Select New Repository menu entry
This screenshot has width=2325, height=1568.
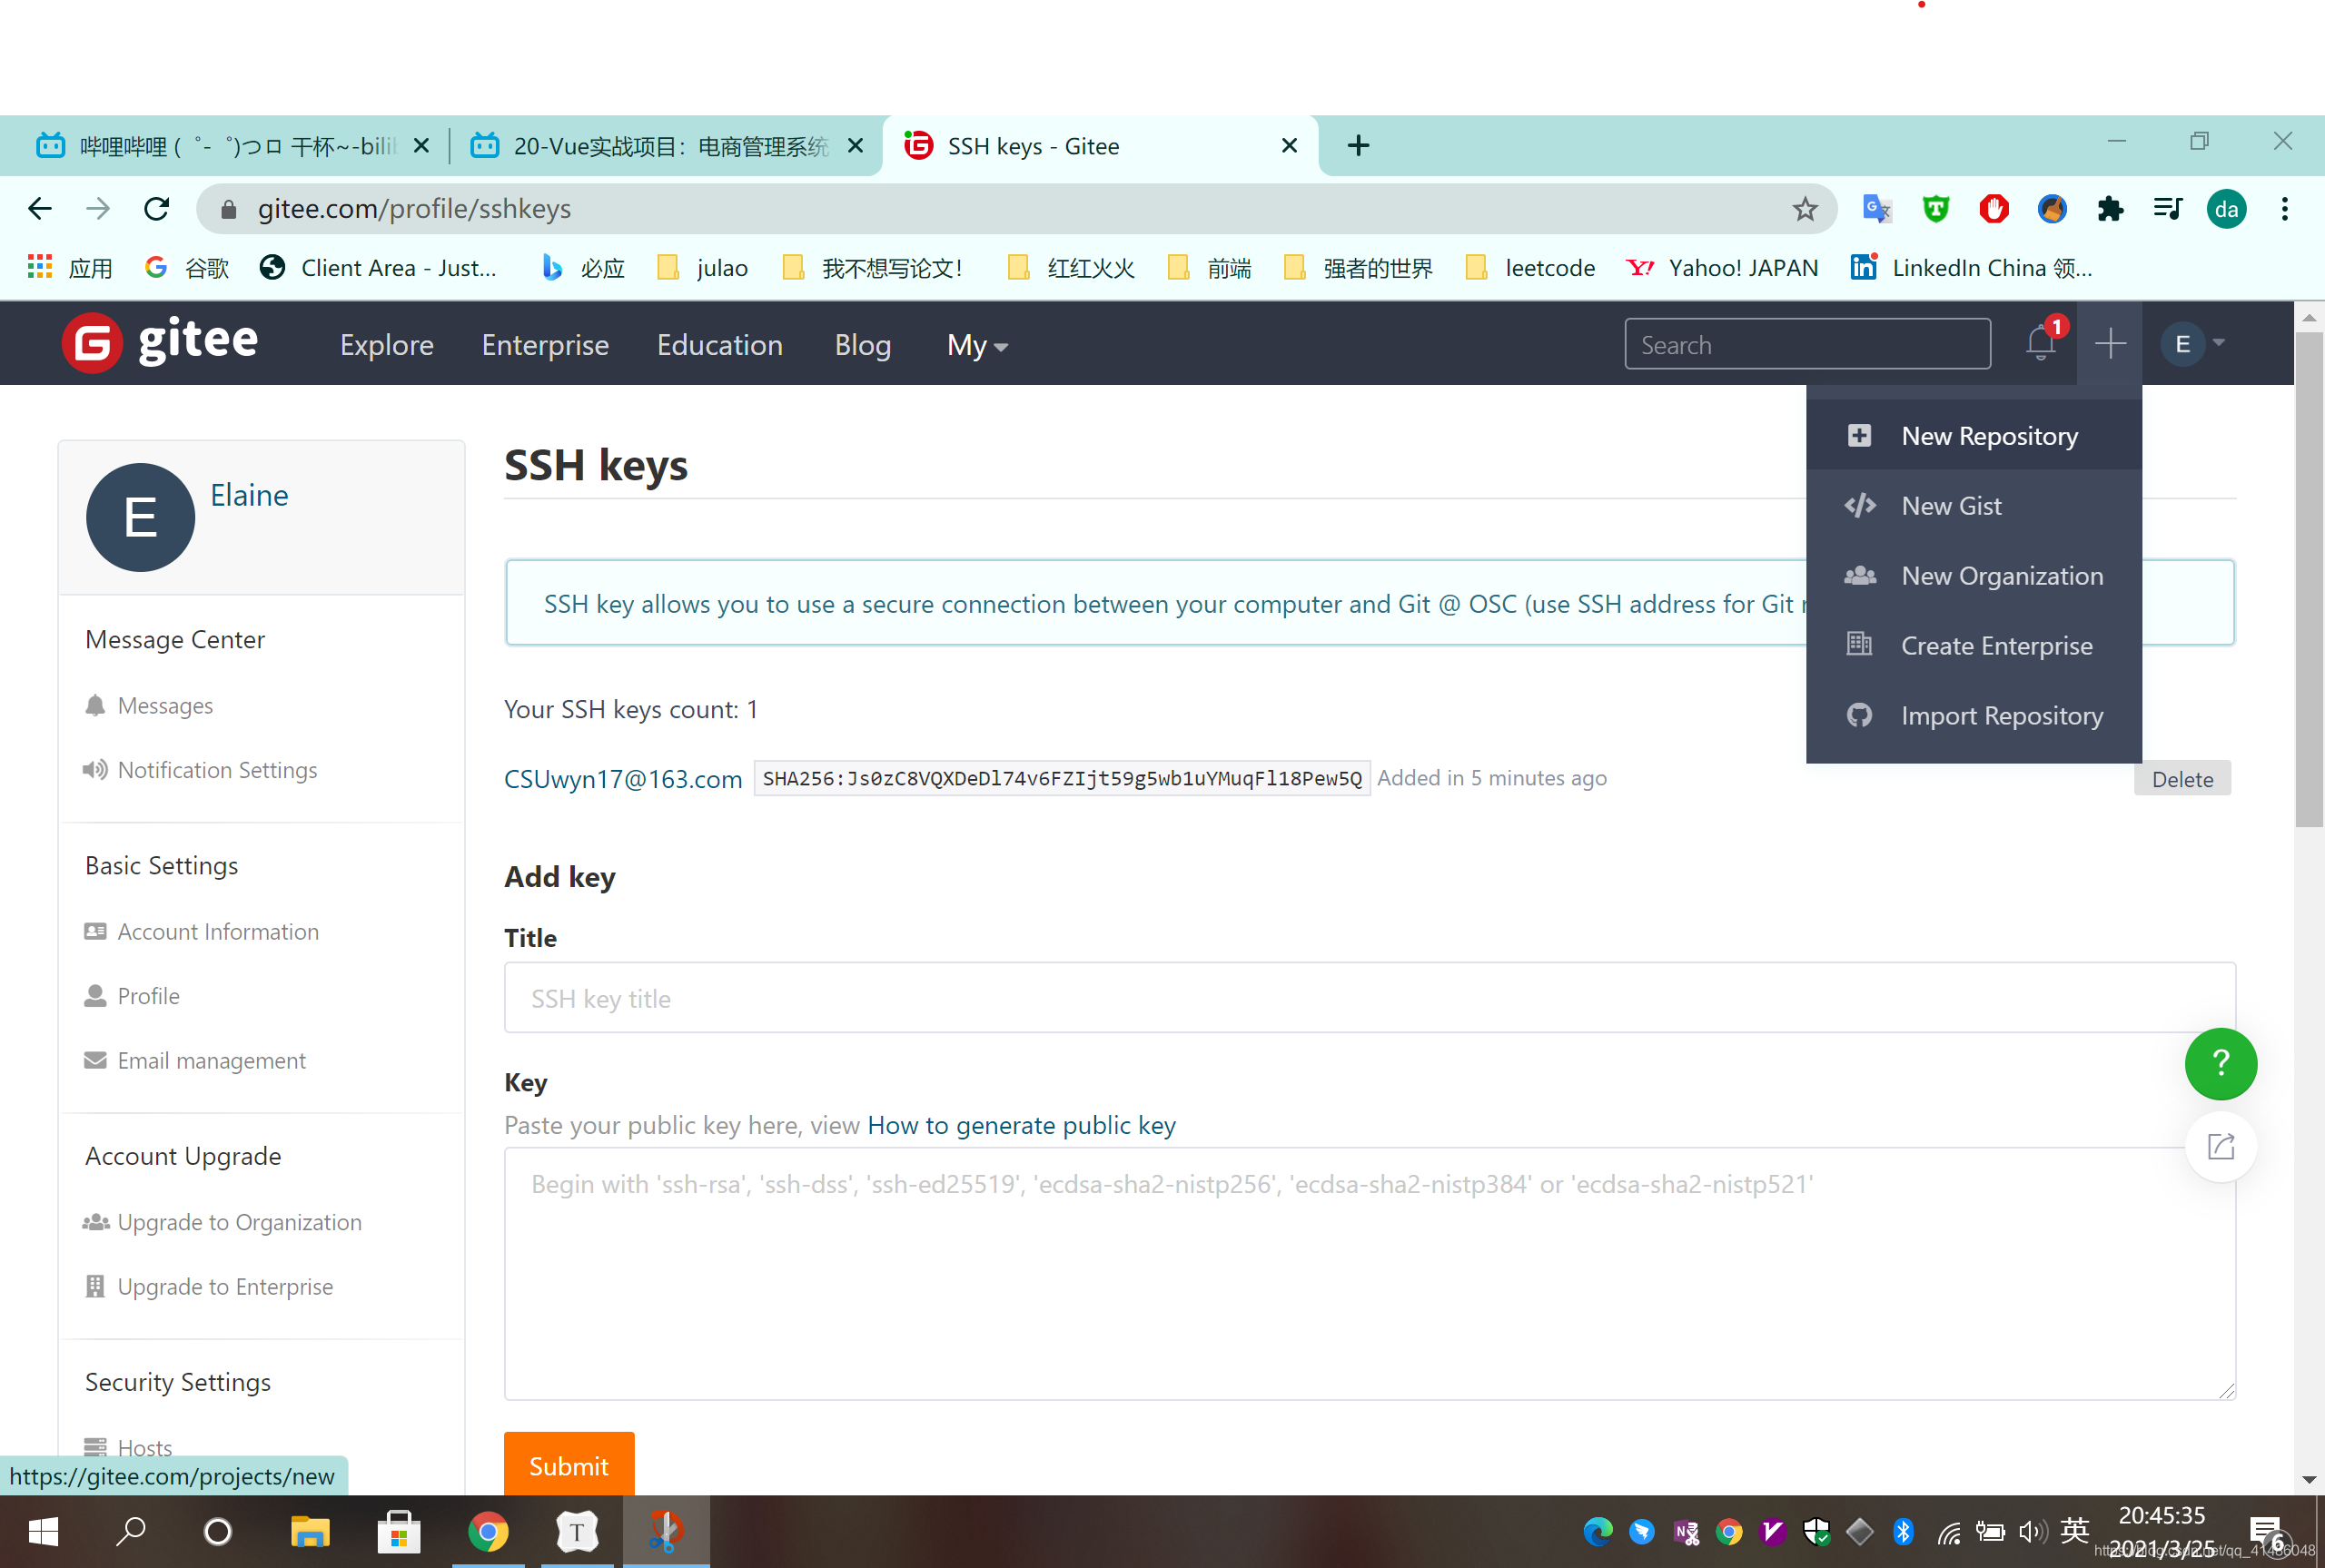tap(1988, 436)
